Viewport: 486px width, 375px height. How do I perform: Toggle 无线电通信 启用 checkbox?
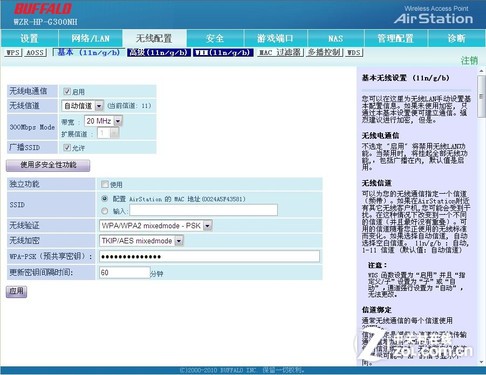click(x=67, y=91)
